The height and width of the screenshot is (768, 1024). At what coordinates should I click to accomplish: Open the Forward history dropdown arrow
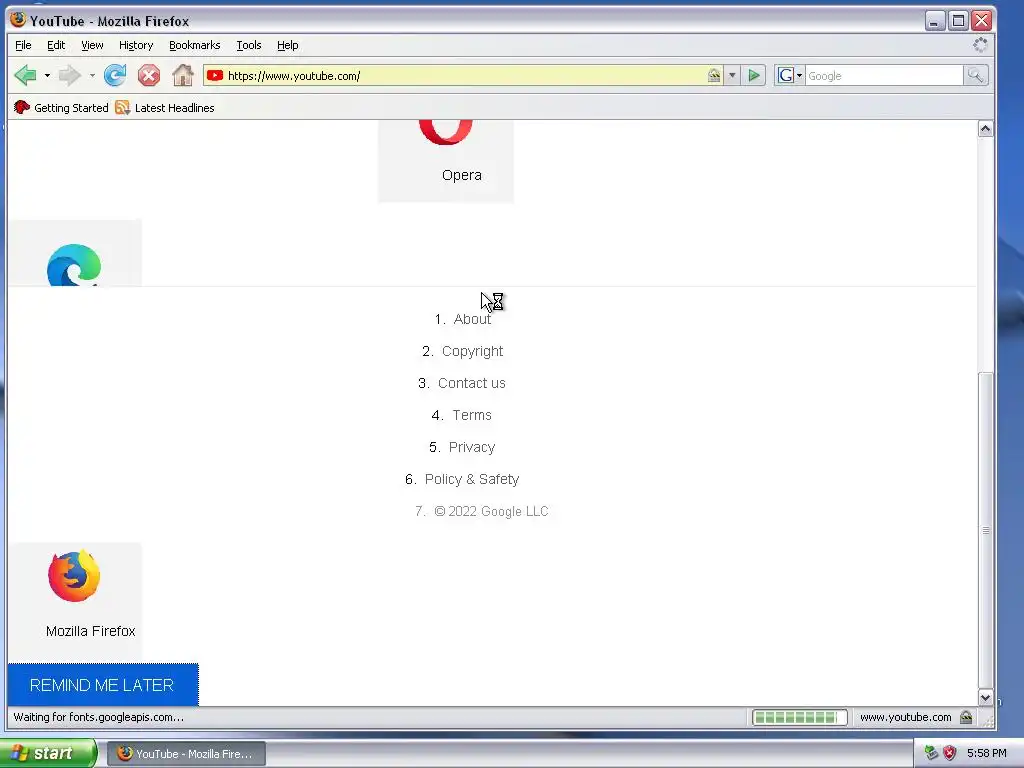click(92, 76)
